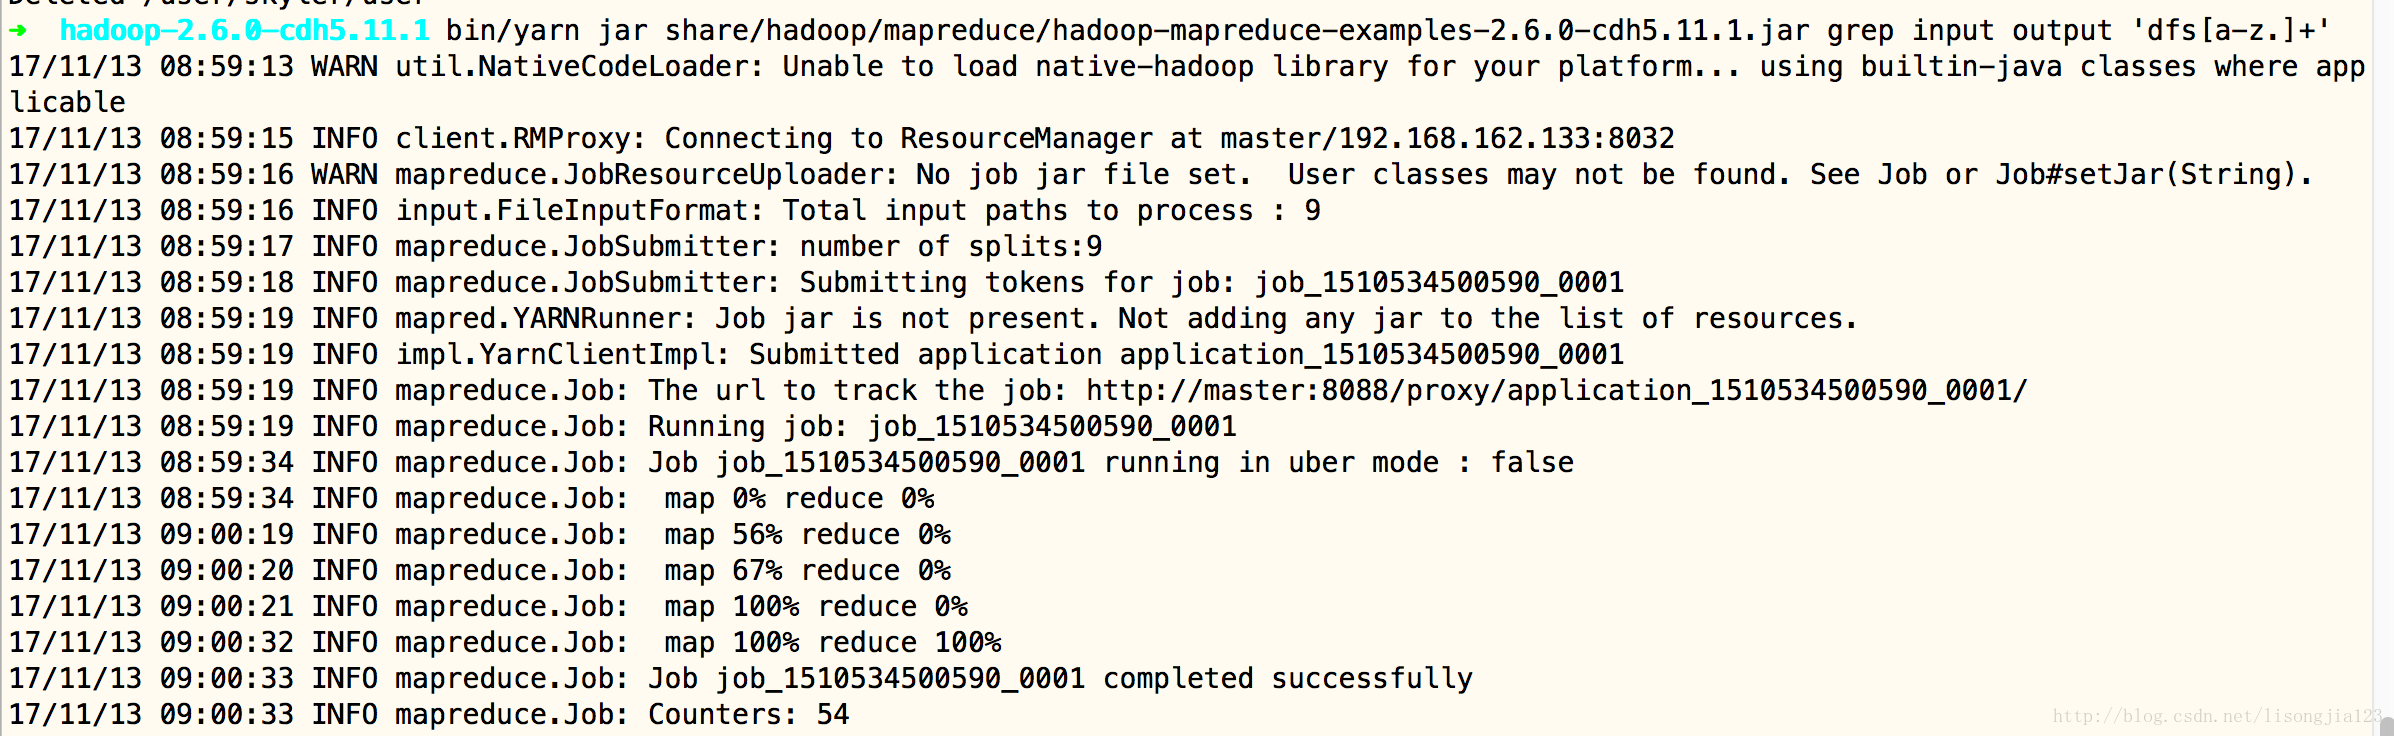Image resolution: width=2394 pixels, height=736 pixels.
Task: Click the grep pattern 'dfs[a-z.]+' in command
Action: [2231, 31]
